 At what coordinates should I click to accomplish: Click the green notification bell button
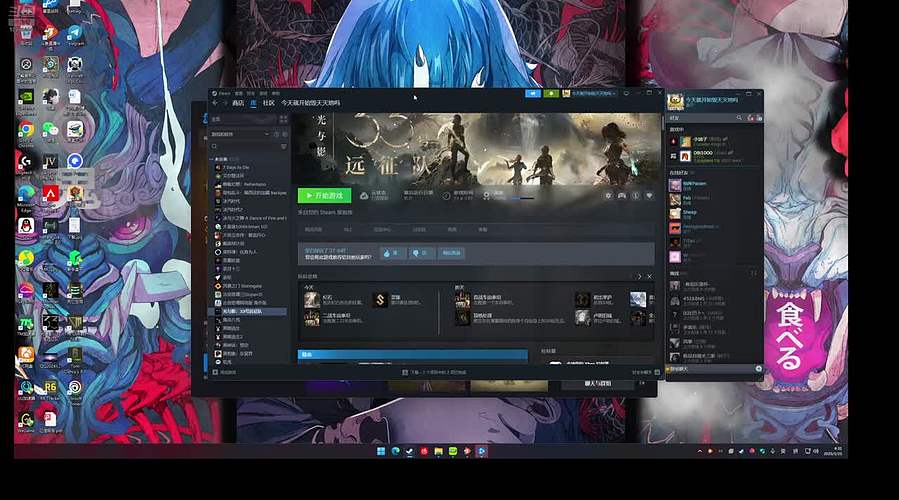pyautogui.click(x=551, y=93)
